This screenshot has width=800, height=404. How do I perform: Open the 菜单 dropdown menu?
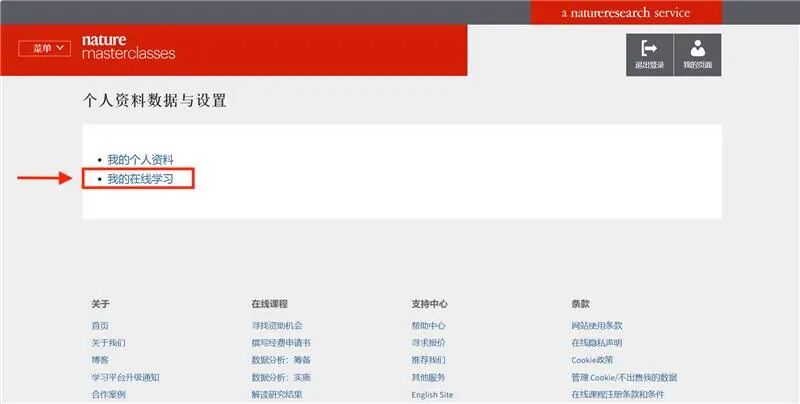[x=44, y=48]
